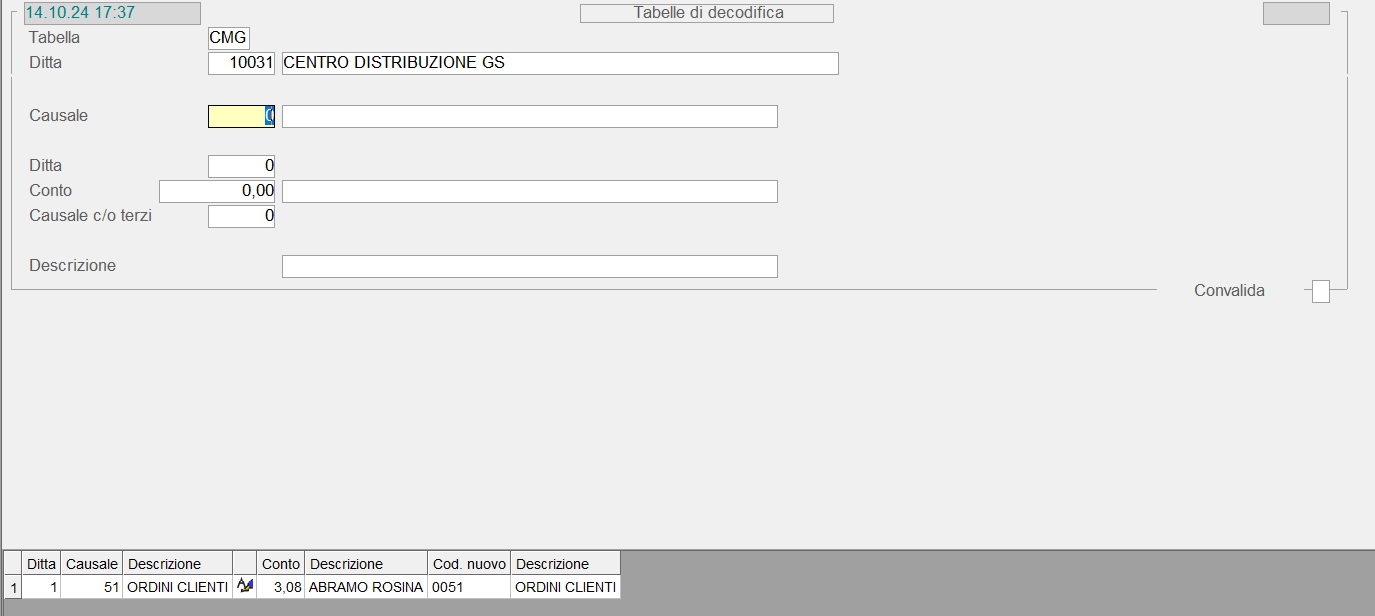This screenshot has width=1375, height=616.
Task: Click the Causale code input field
Action: (241, 116)
